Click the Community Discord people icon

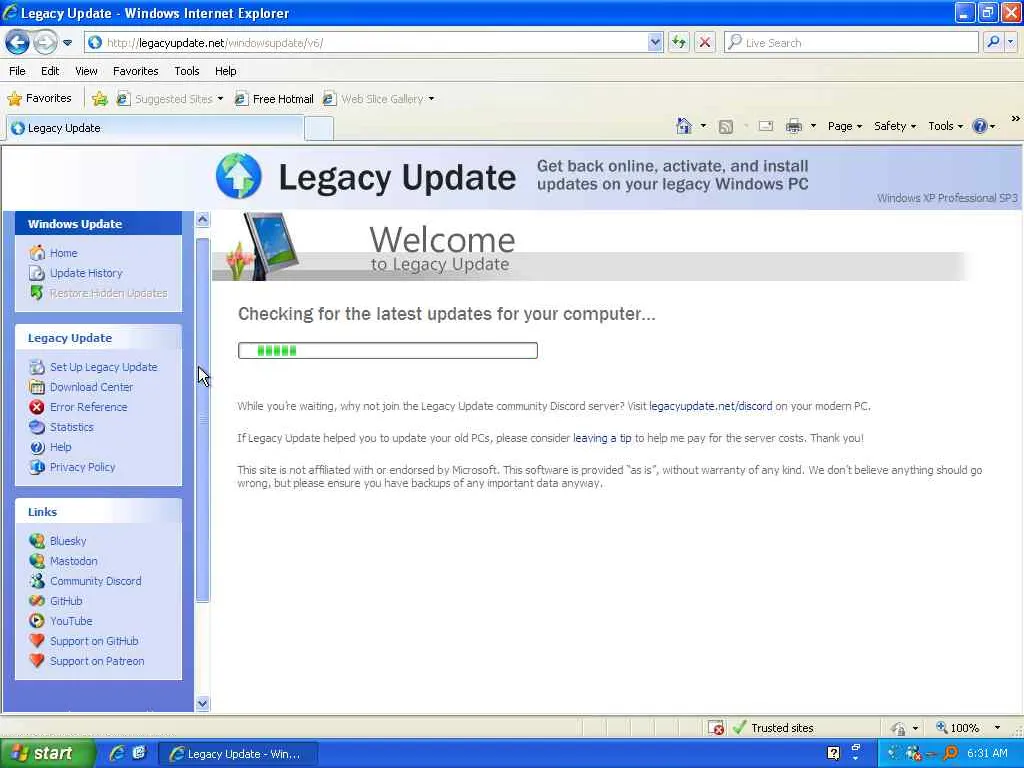[37, 581]
